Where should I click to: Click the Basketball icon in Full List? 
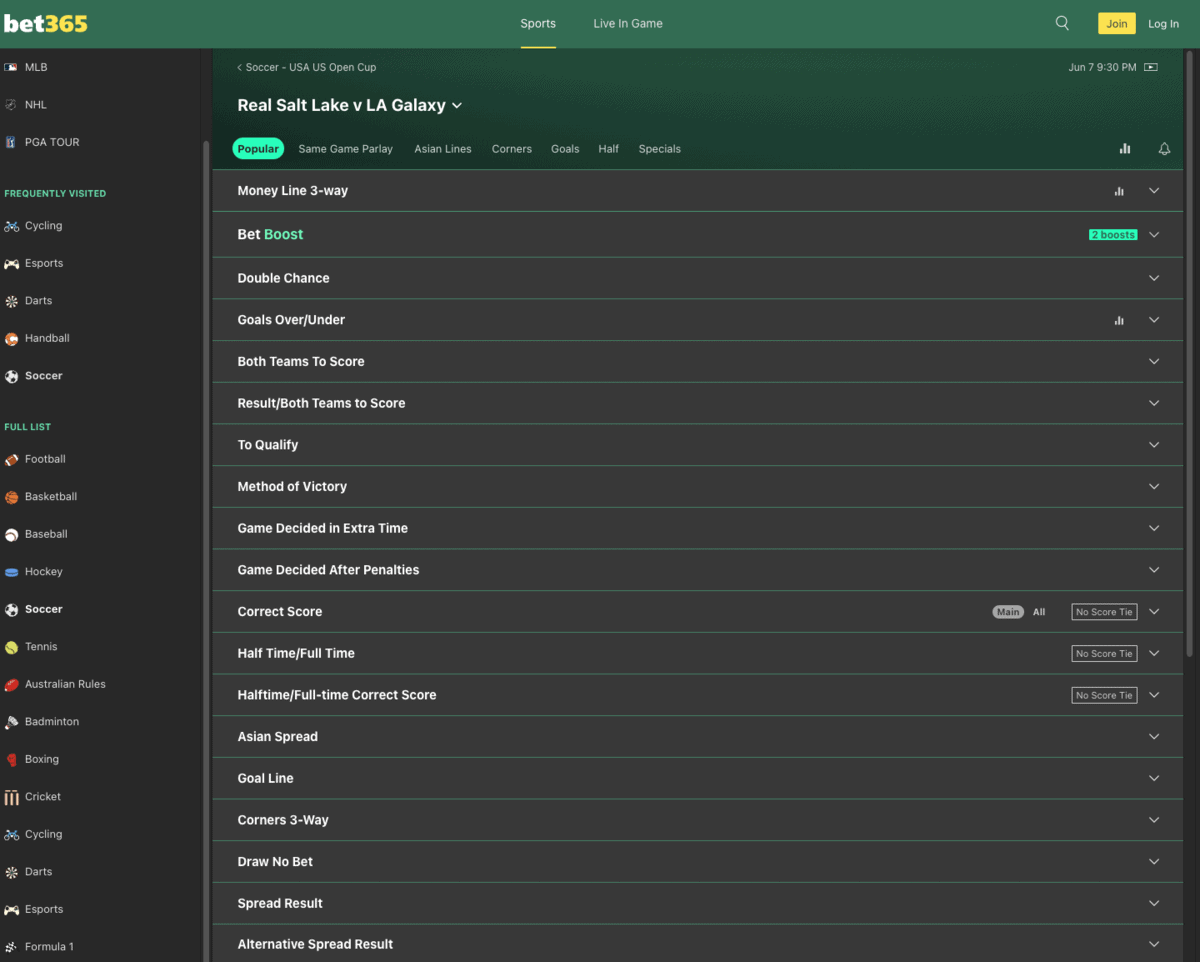[x=11, y=497]
